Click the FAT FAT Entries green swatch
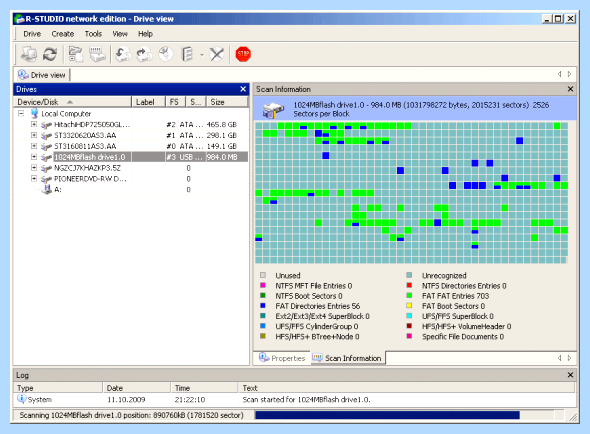 409,295
